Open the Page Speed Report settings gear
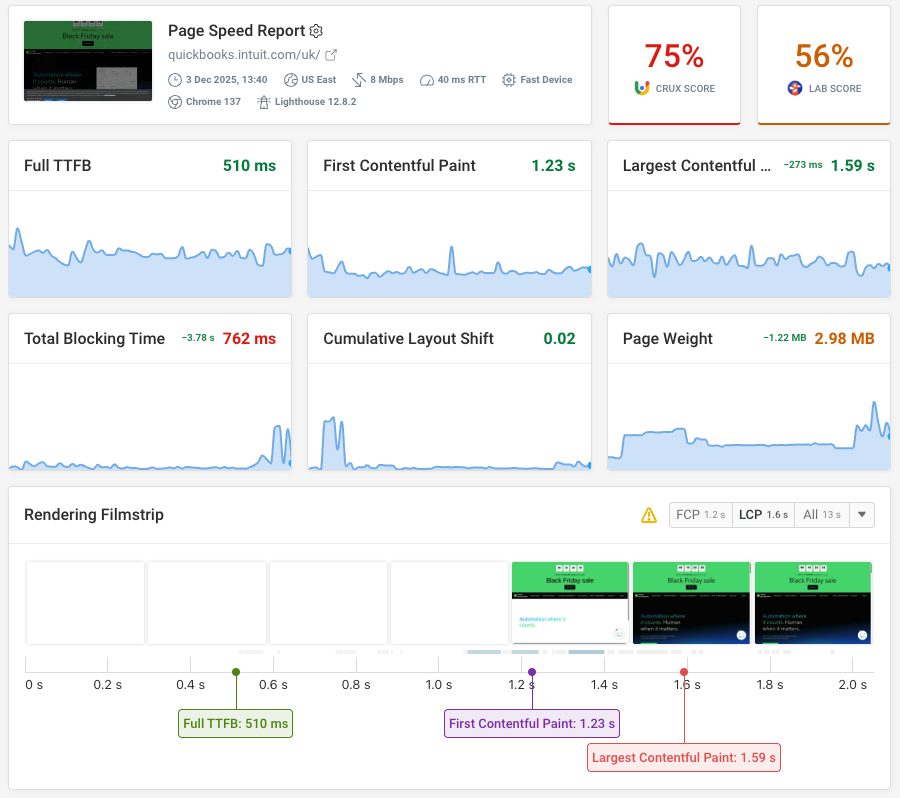The image size is (900, 798). click(x=316, y=31)
